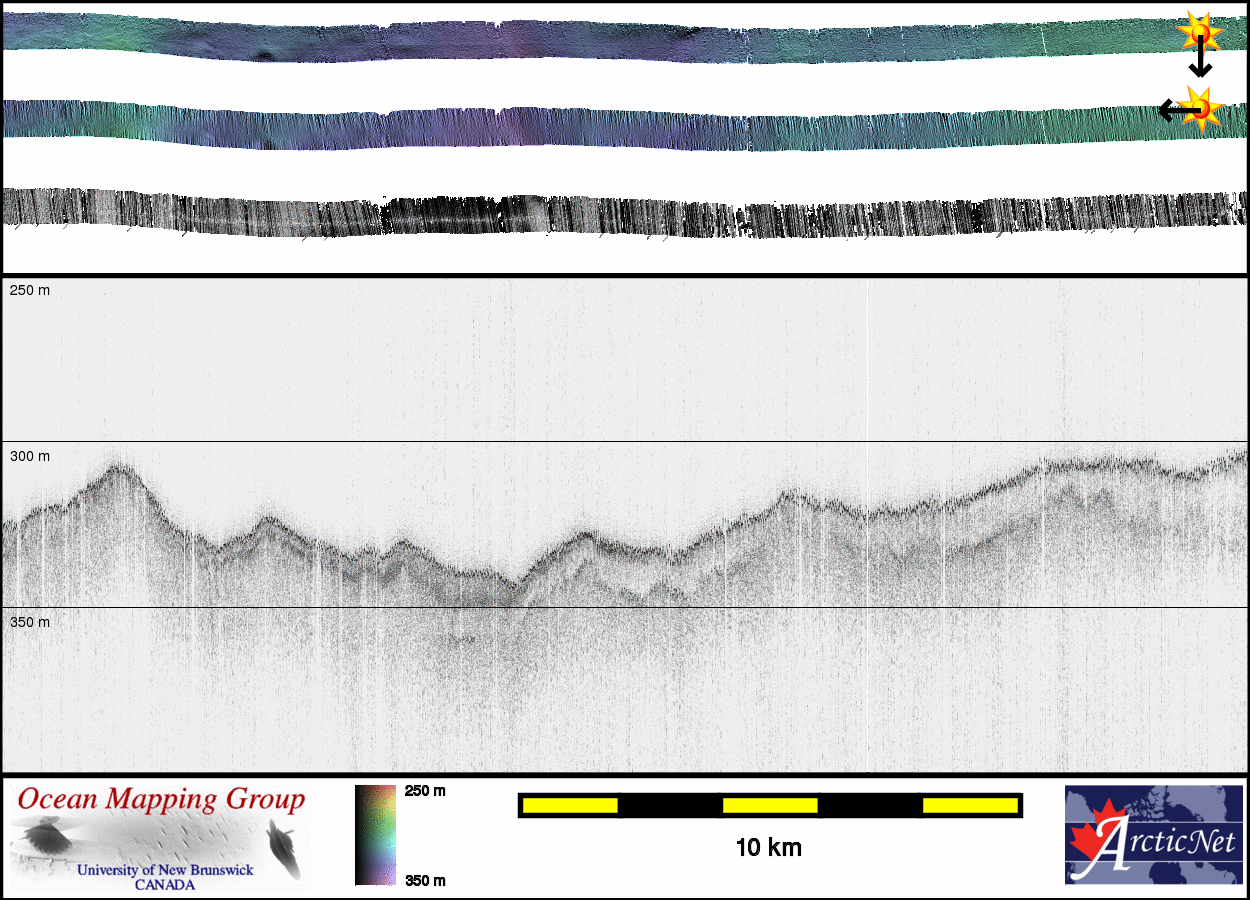Click the 350 m color legend label

(425, 880)
